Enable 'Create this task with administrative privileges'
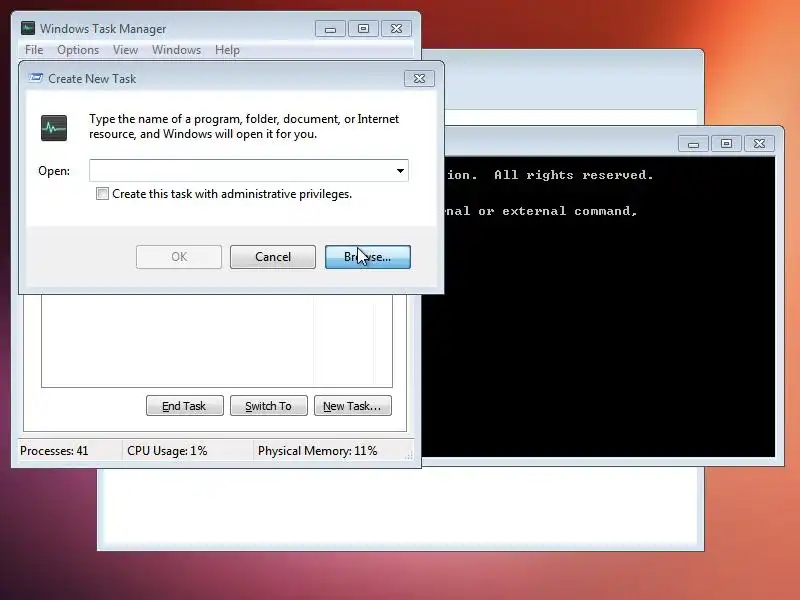Viewport: 800px width, 600px height. click(103, 194)
